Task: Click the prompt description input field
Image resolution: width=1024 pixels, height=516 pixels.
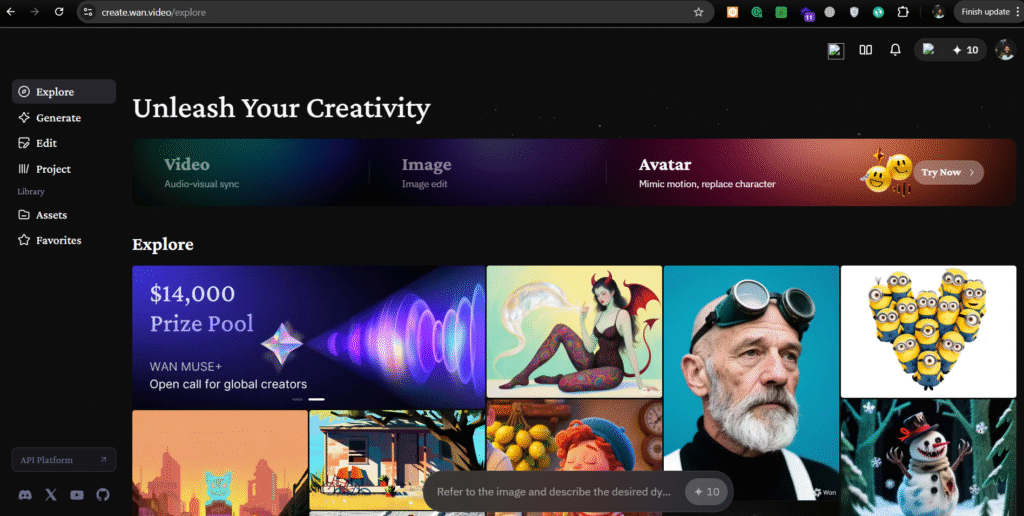Action: coord(555,492)
